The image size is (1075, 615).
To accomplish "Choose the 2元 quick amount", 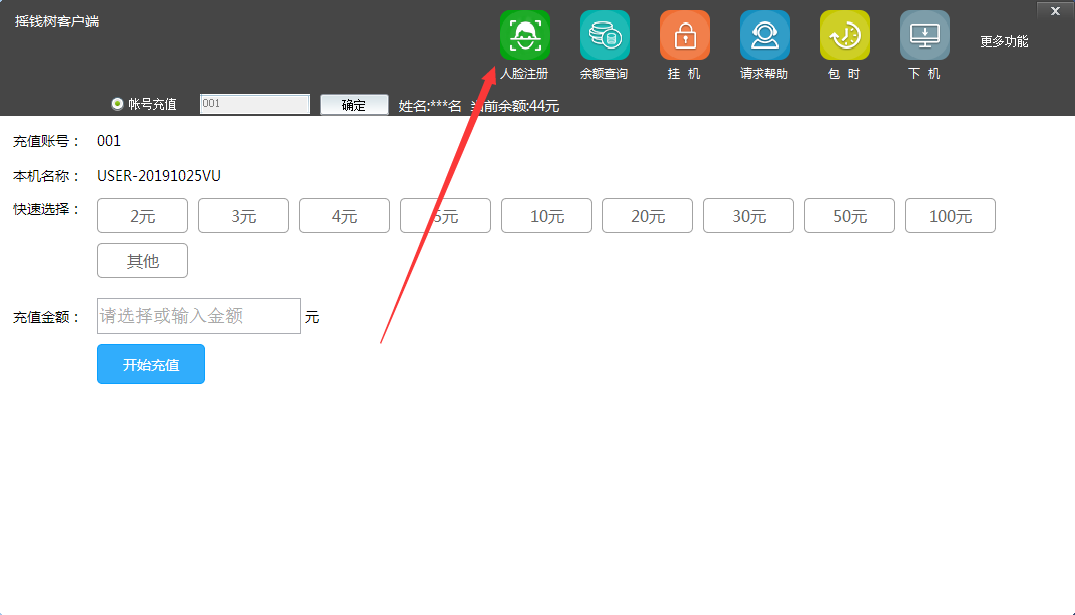I will click(x=142, y=216).
